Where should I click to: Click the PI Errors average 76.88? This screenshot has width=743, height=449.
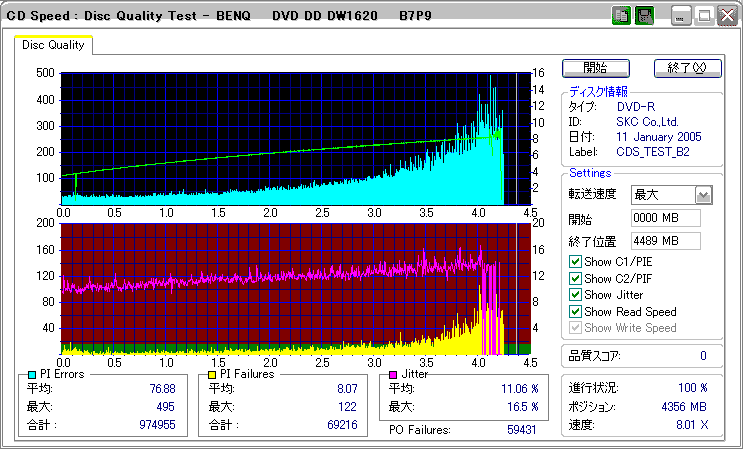[x=161, y=389]
